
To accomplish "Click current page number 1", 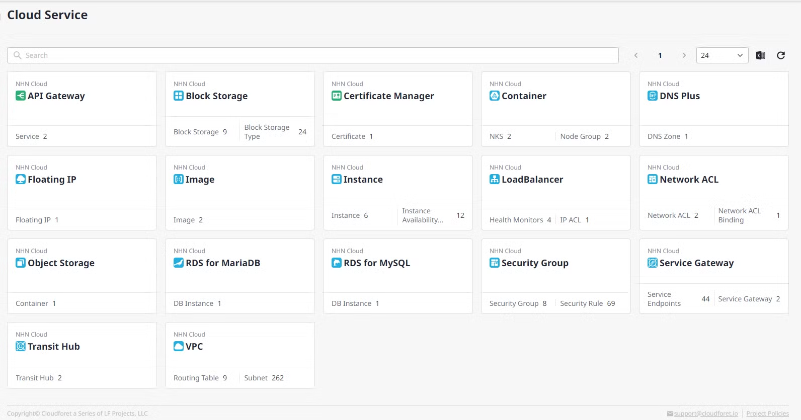I will click(x=660, y=55).
